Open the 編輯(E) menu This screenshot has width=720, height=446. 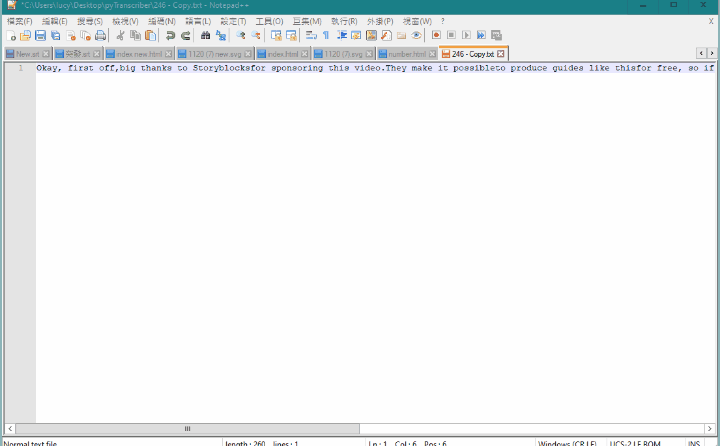(54, 21)
